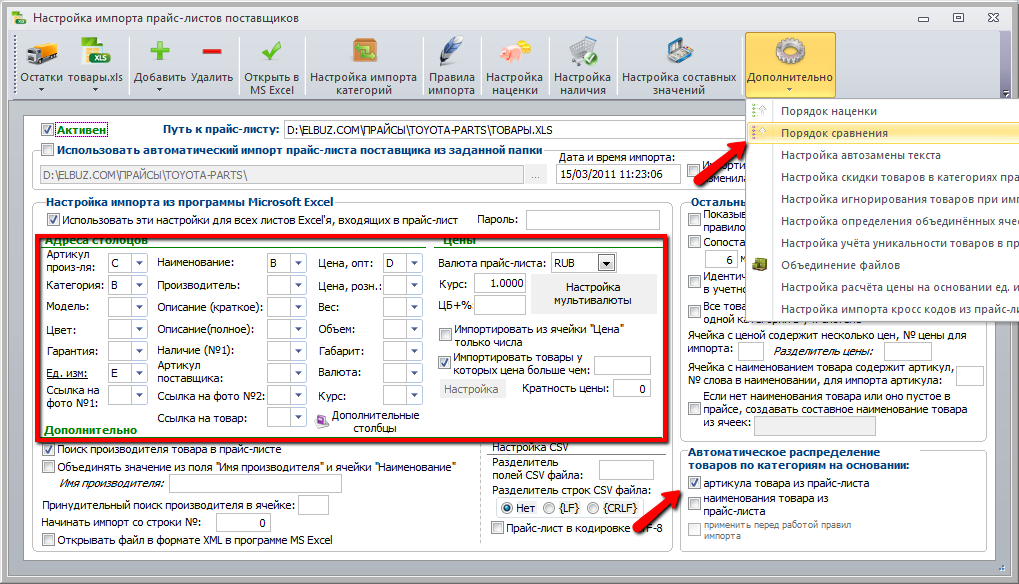Image resolution: width=1019 pixels, height=584 pixels.
Task: Toggle use settings for all Excel sheets
Action: click(53, 220)
